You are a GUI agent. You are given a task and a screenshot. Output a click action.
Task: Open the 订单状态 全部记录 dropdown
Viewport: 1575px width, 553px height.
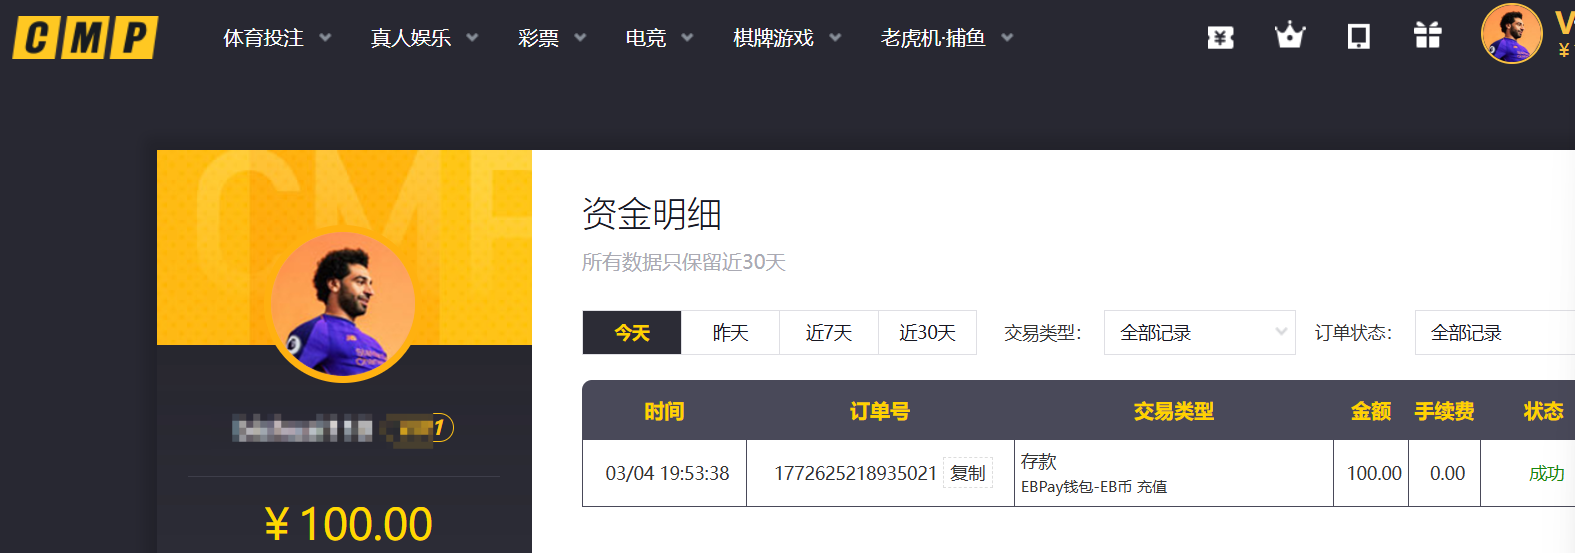[x=1494, y=333]
